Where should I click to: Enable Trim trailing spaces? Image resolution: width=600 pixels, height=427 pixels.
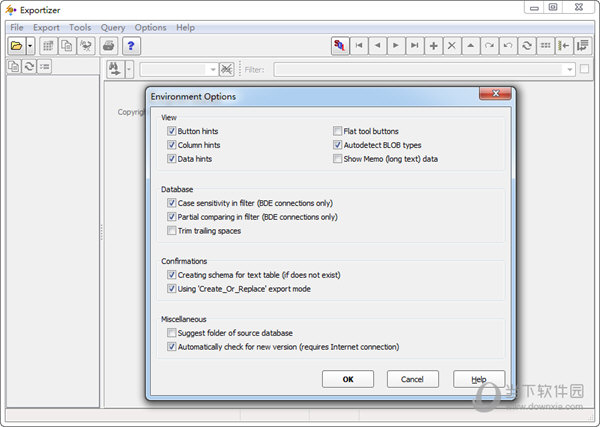(x=171, y=231)
